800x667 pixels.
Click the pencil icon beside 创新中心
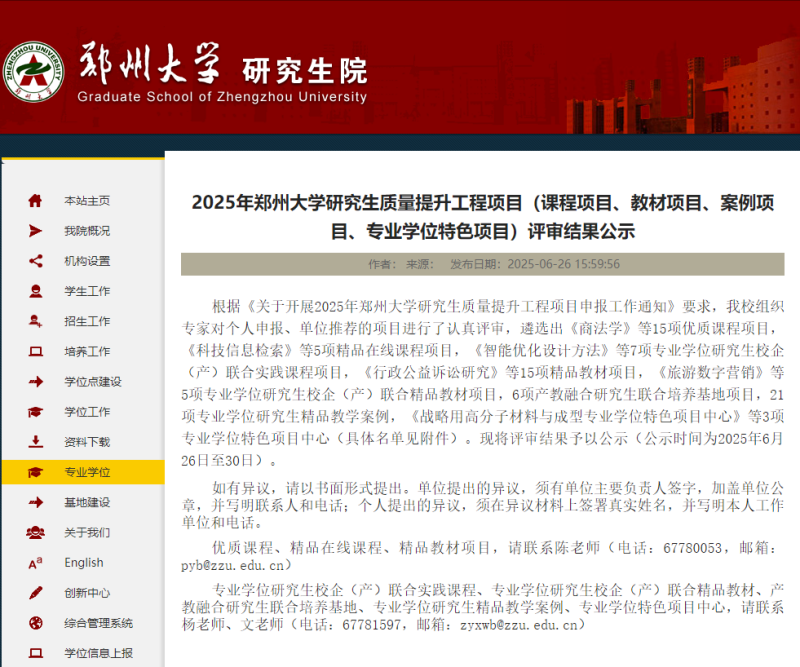35,593
